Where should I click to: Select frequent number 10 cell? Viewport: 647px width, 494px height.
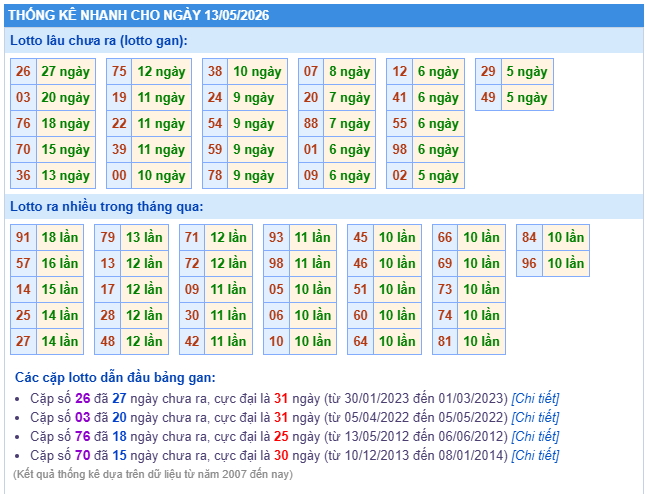point(276,341)
